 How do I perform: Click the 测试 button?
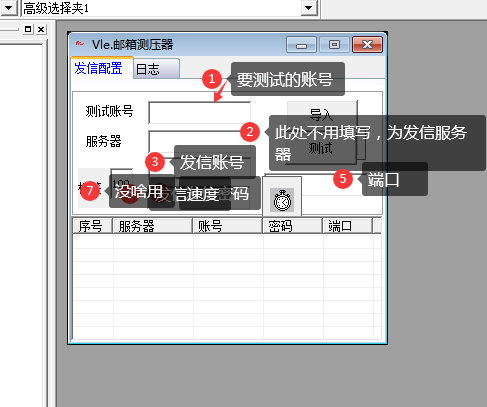[321, 148]
